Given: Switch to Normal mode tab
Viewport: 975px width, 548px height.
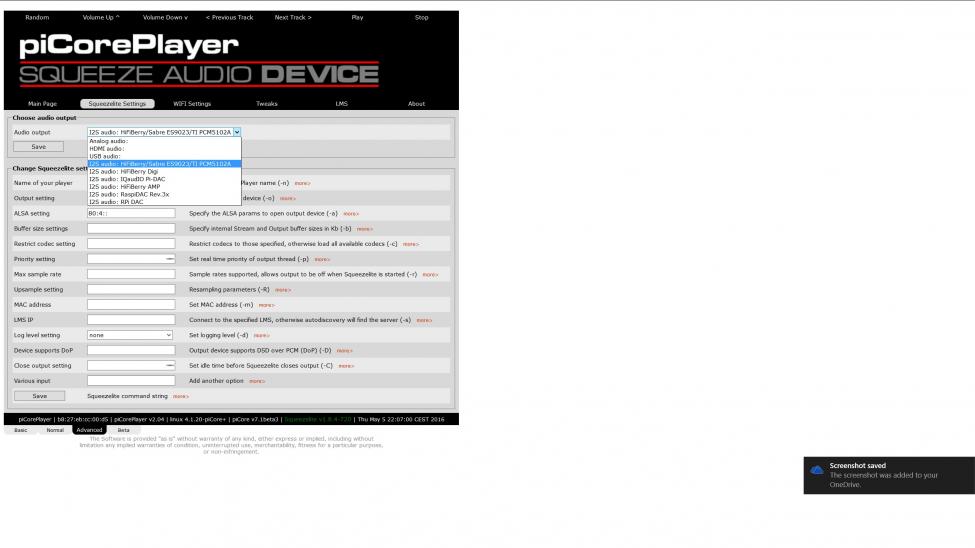Looking at the screenshot, I should point(55,430).
